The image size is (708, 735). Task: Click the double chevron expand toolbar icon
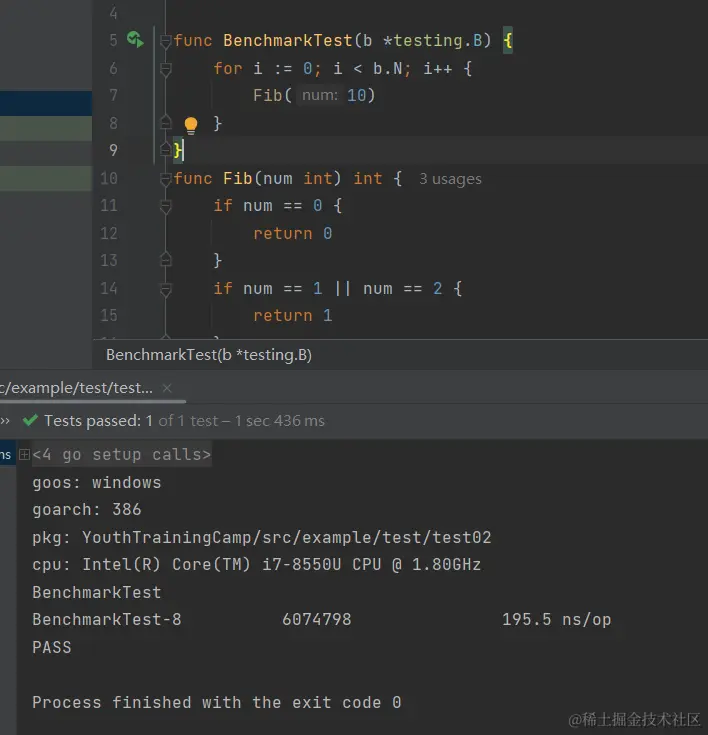click(x=5, y=420)
